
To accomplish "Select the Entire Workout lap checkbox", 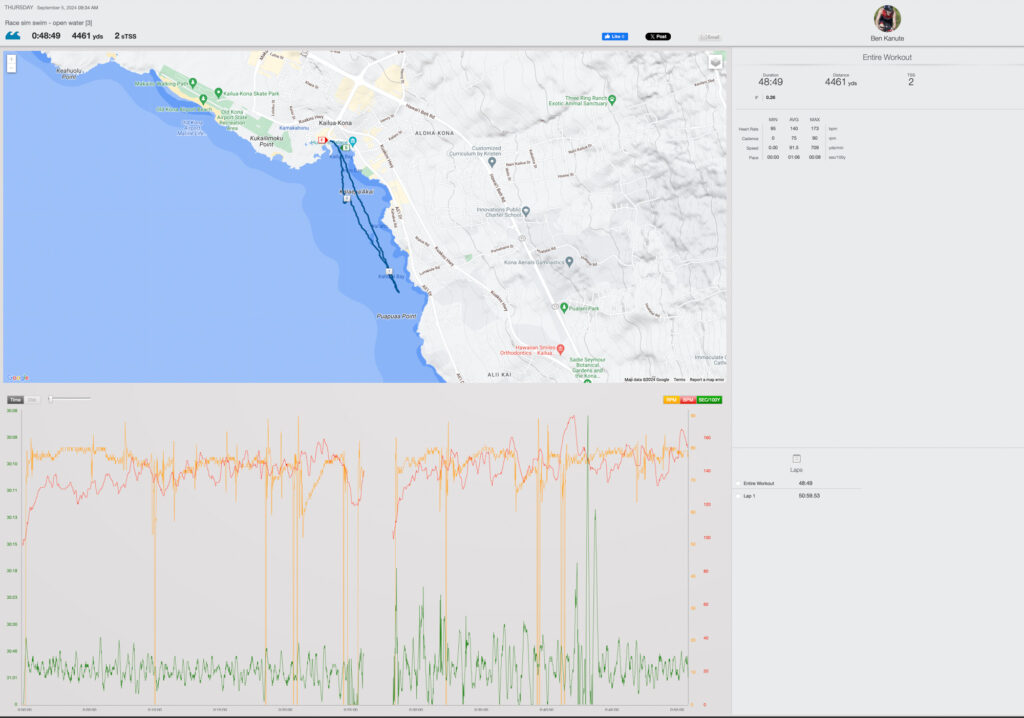I will [x=738, y=483].
